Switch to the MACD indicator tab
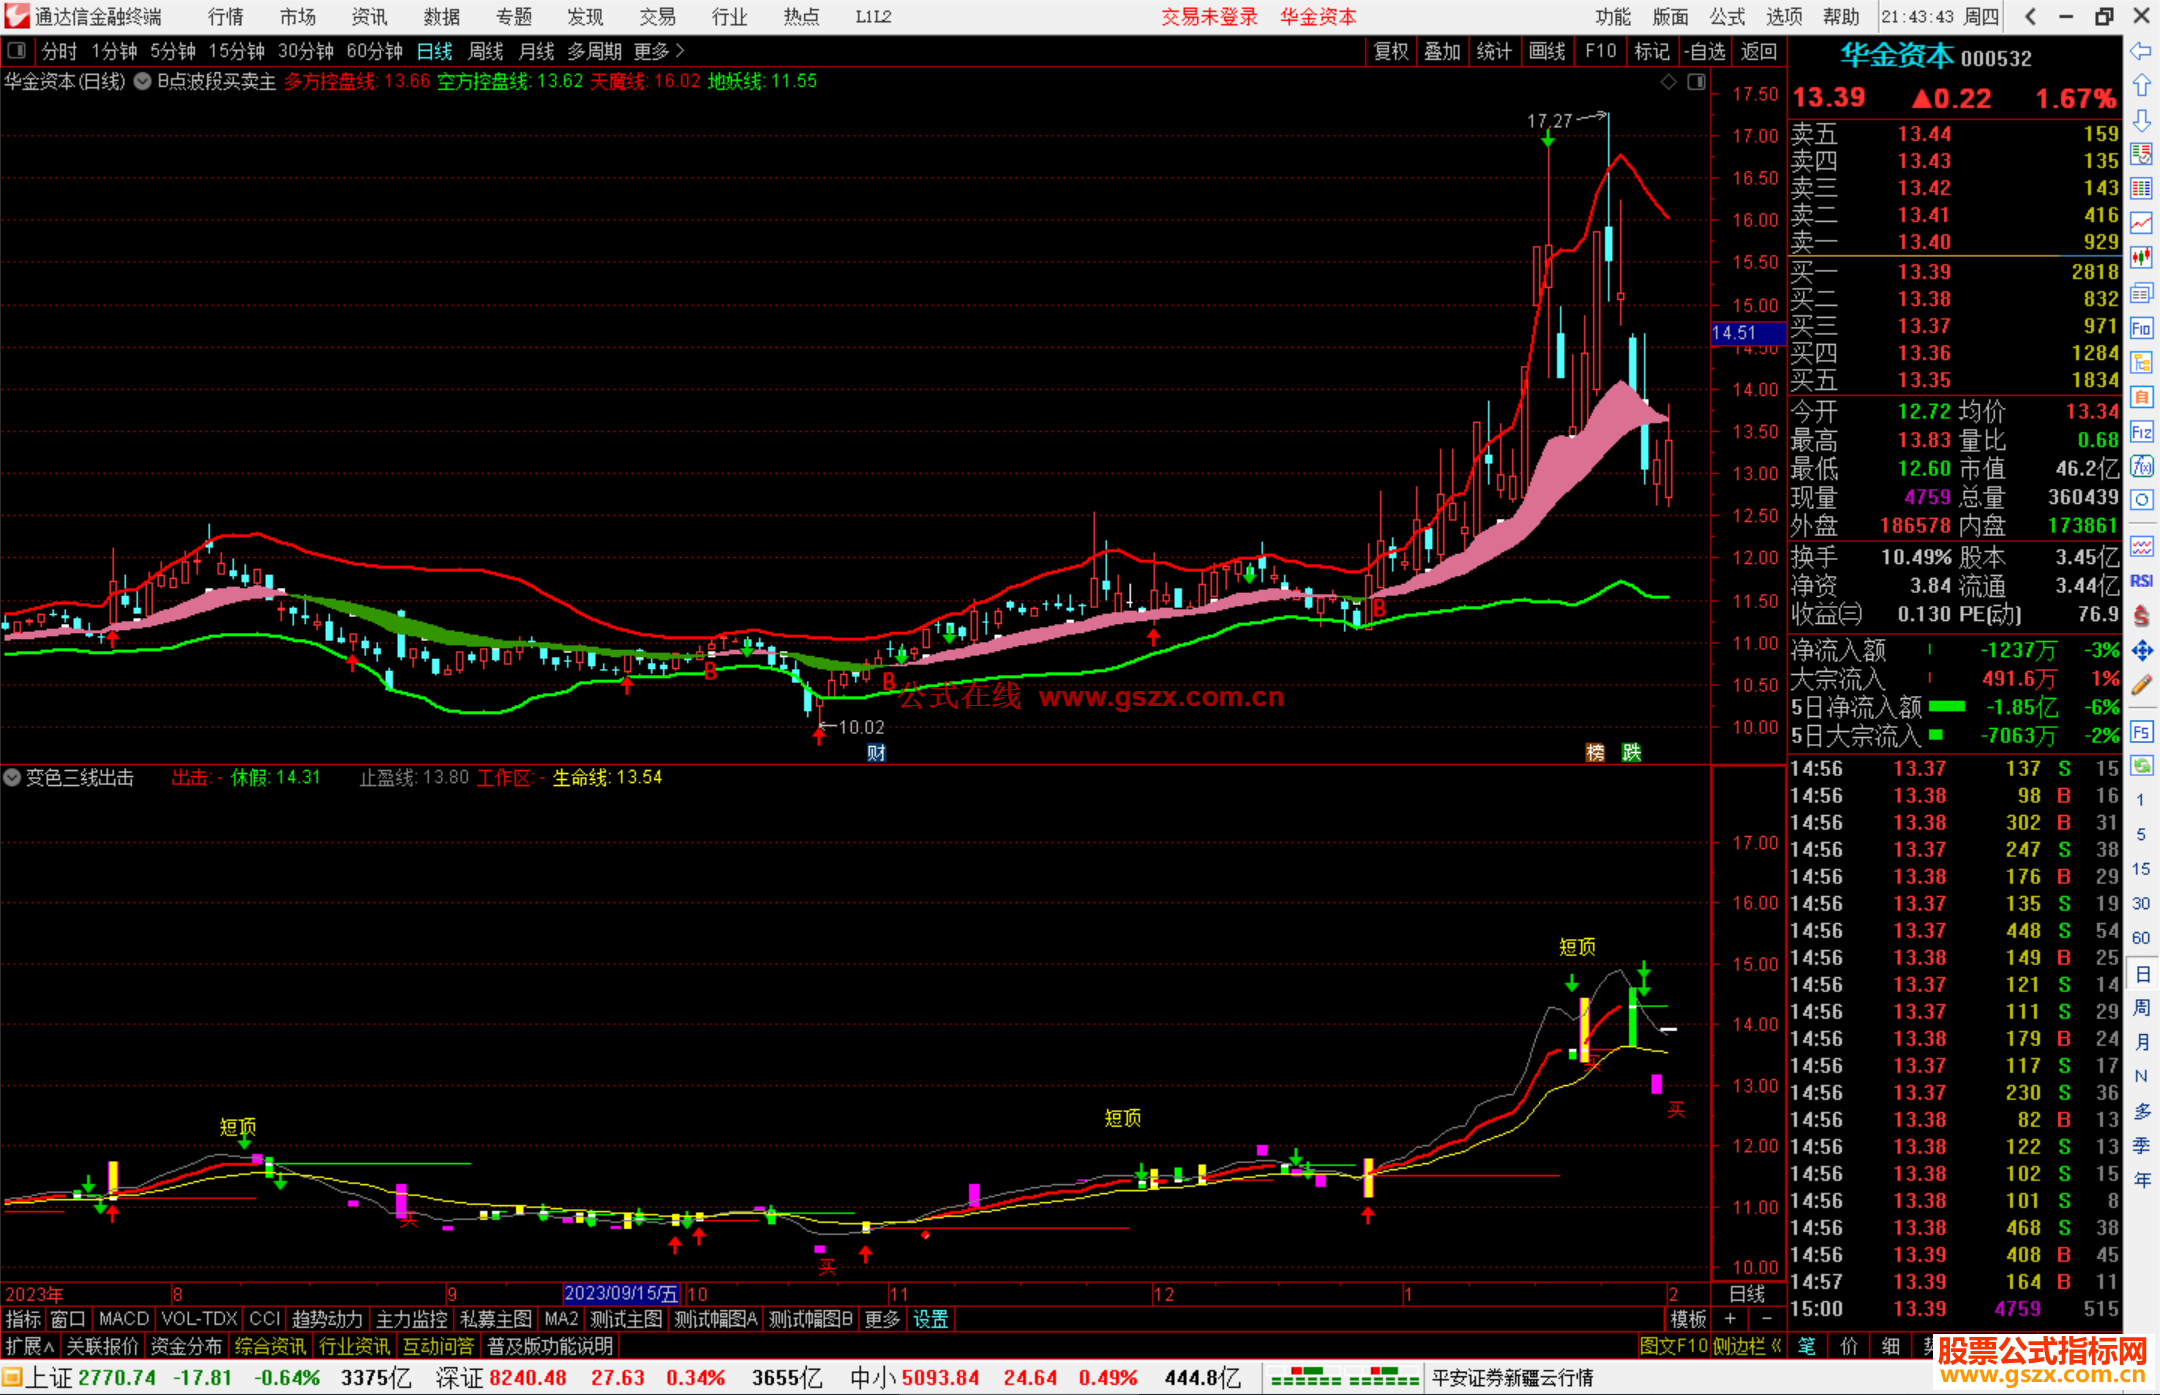This screenshot has height=1395, width=2160. 123,1319
